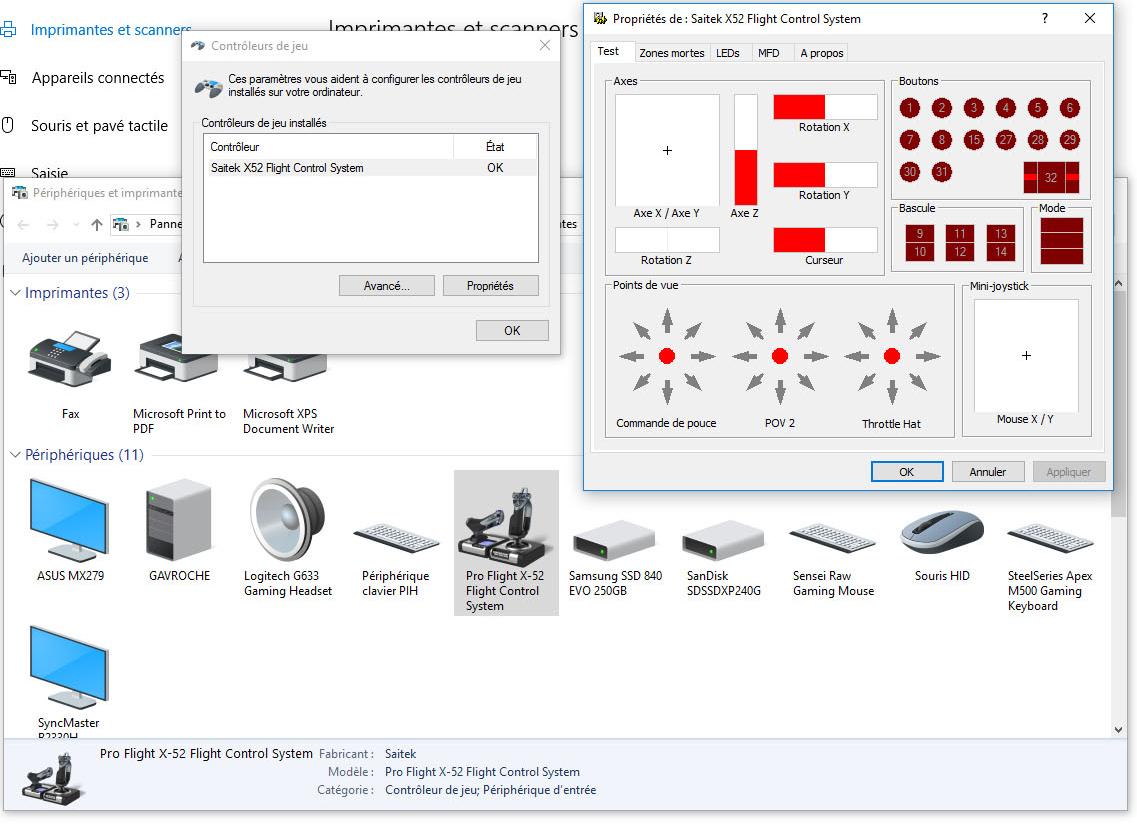The image size is (1137, 826).
Task: Click the Curseur axis bar
Action: (825, 240)
